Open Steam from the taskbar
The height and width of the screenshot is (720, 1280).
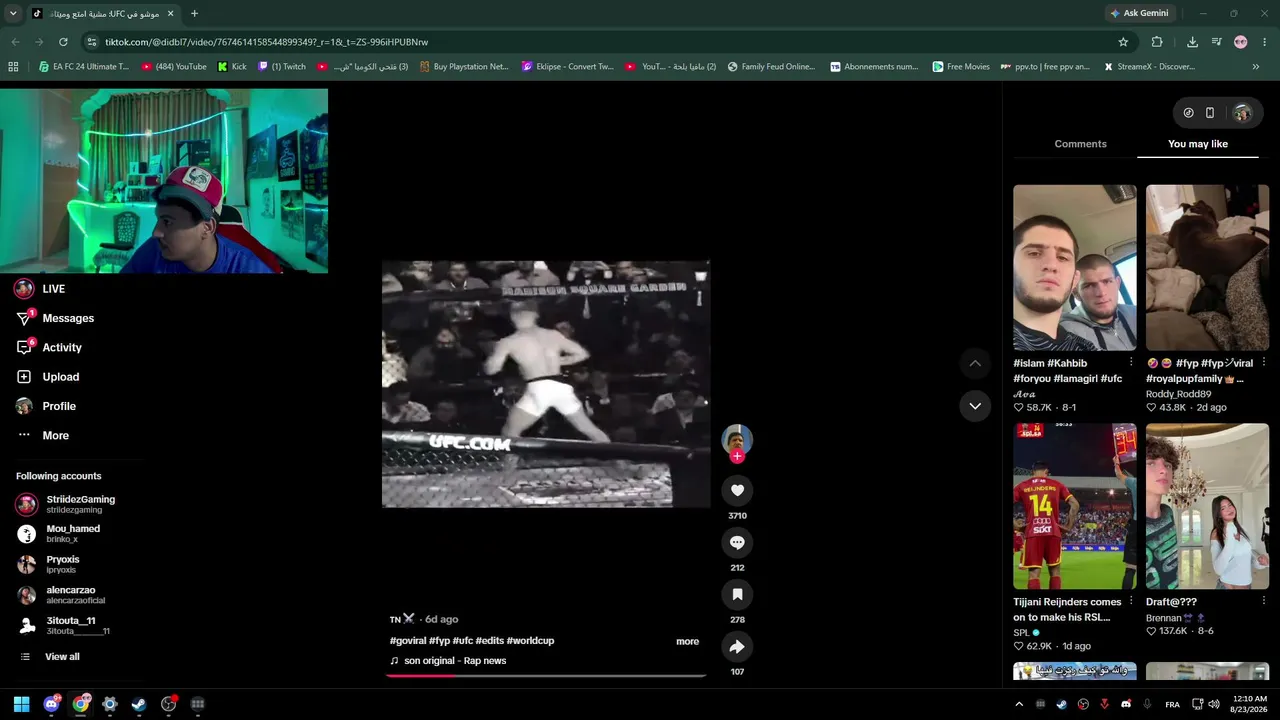(139, 704)
